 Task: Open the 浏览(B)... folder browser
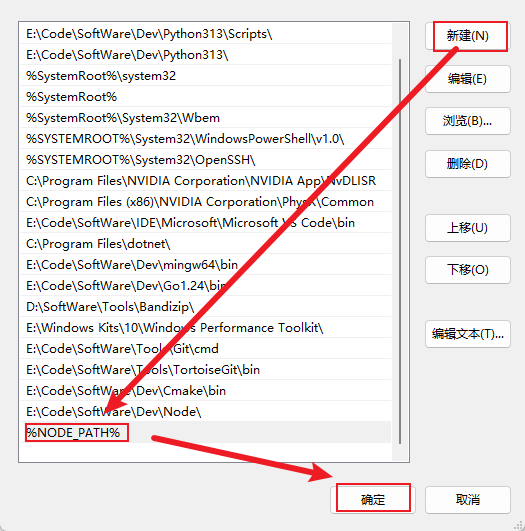(x=467, y=121)
